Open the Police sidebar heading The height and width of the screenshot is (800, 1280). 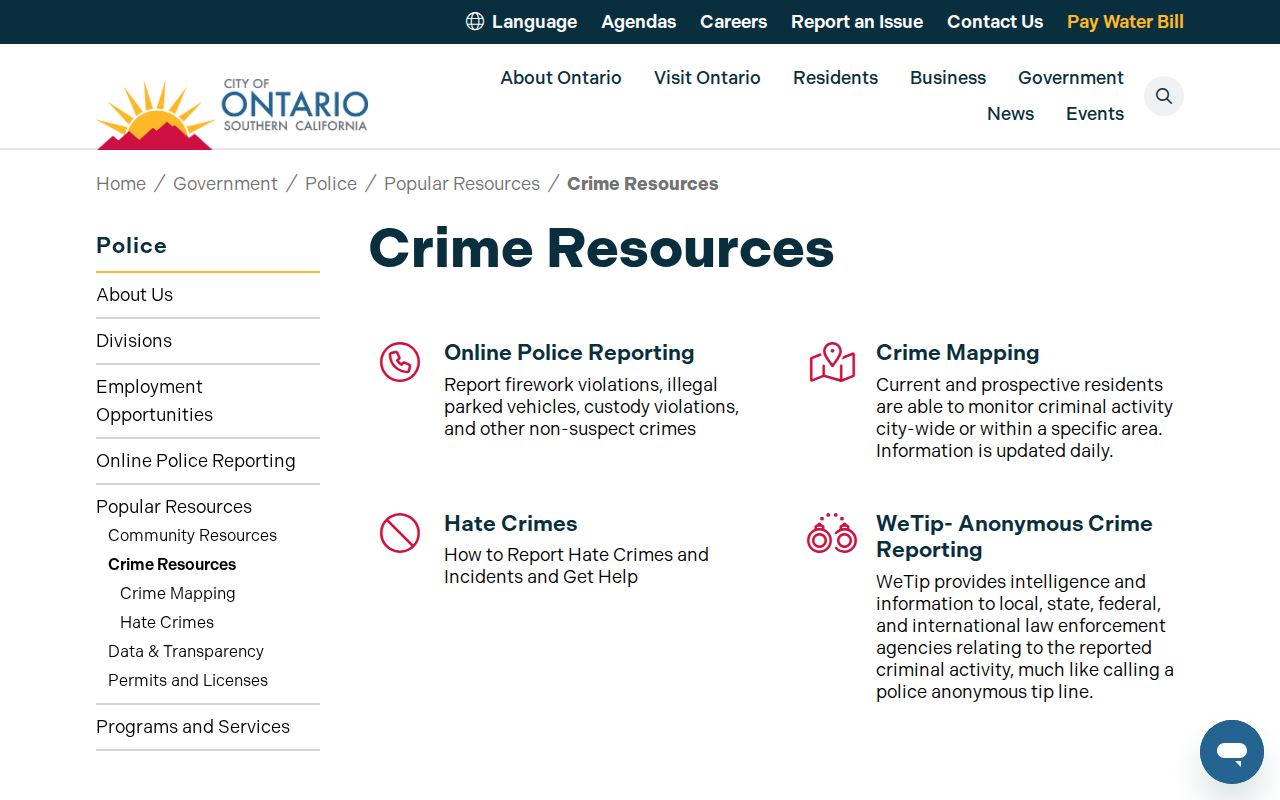point(131,246)
